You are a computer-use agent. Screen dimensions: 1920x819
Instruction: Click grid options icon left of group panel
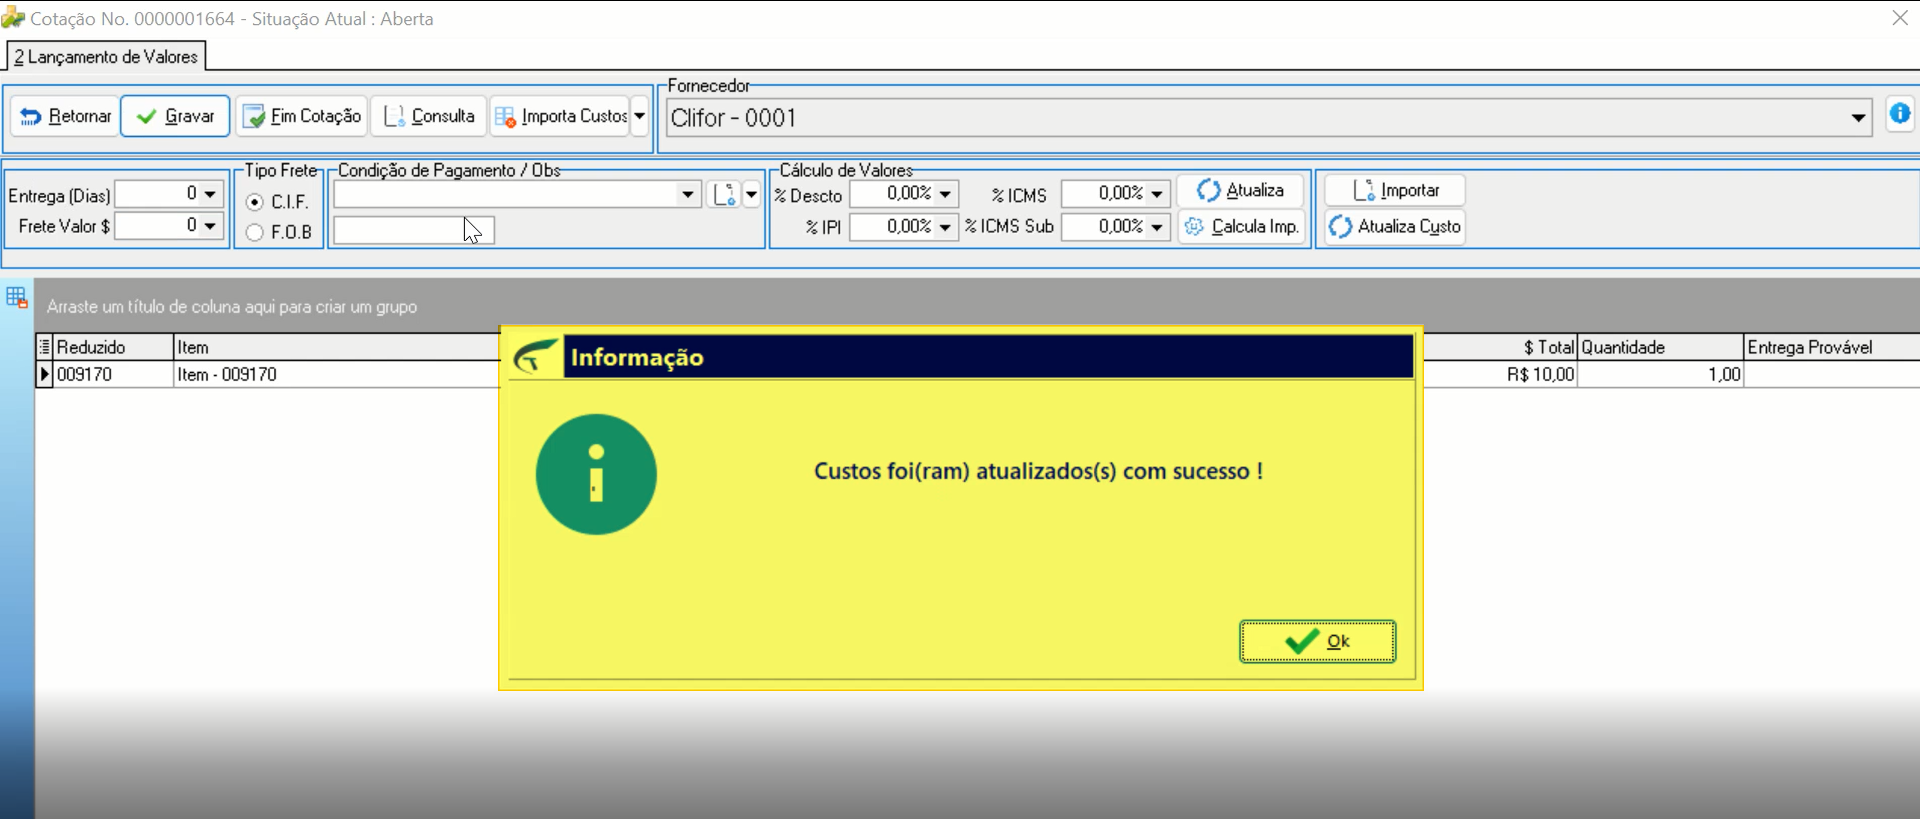(x=17, y=297)
